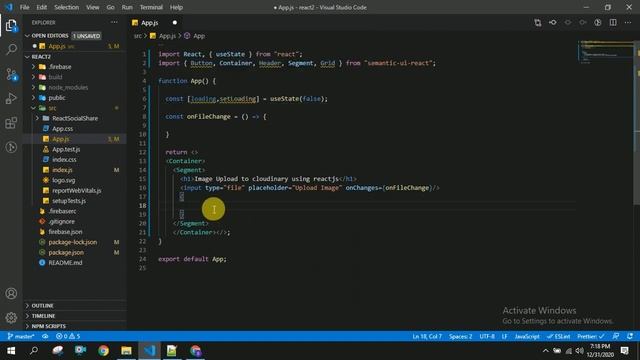640x360 pixels.
Task: Click the unsaved dot on App.js tab
Action: pyautogui.click(x=175, y=23)
